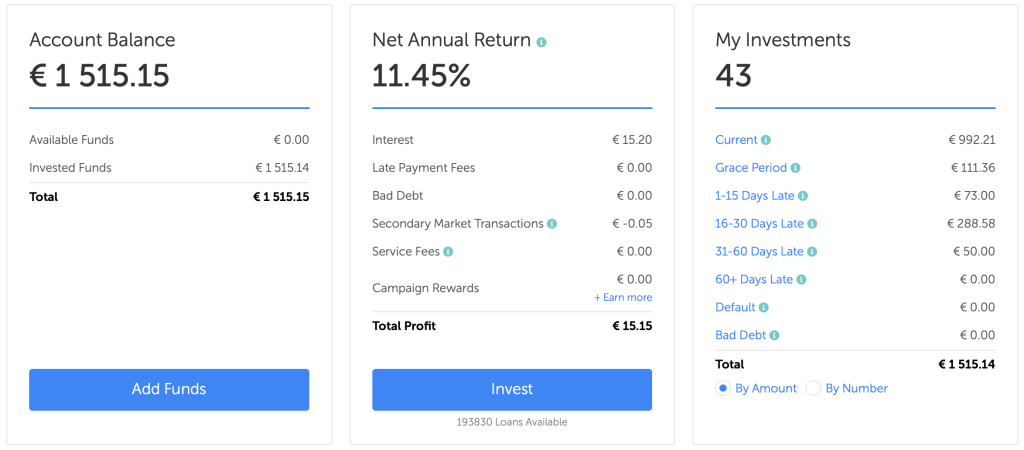Click info icon beside 60+ Days Late

click(802, 280)
